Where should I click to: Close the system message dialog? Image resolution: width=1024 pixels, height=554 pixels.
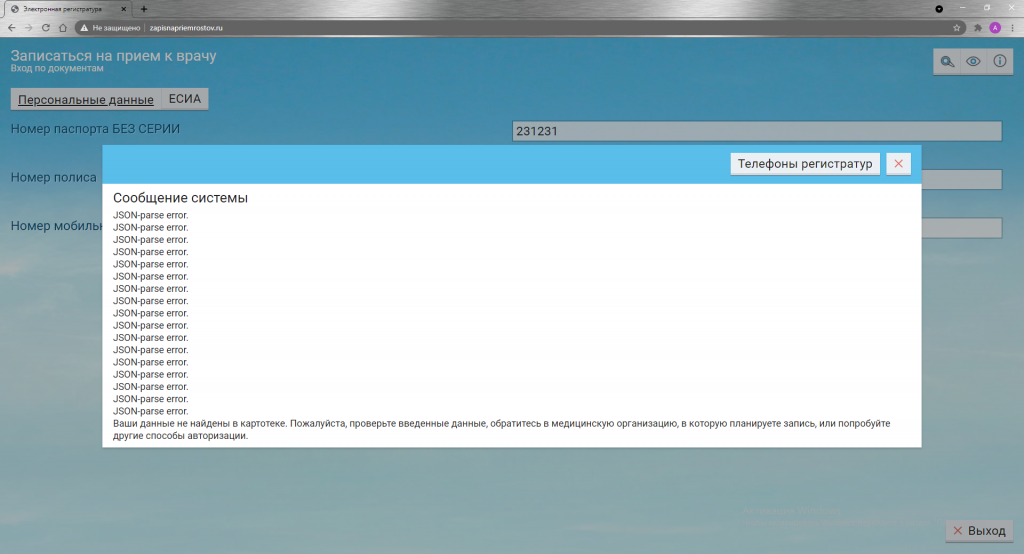(x=898, y=164)
